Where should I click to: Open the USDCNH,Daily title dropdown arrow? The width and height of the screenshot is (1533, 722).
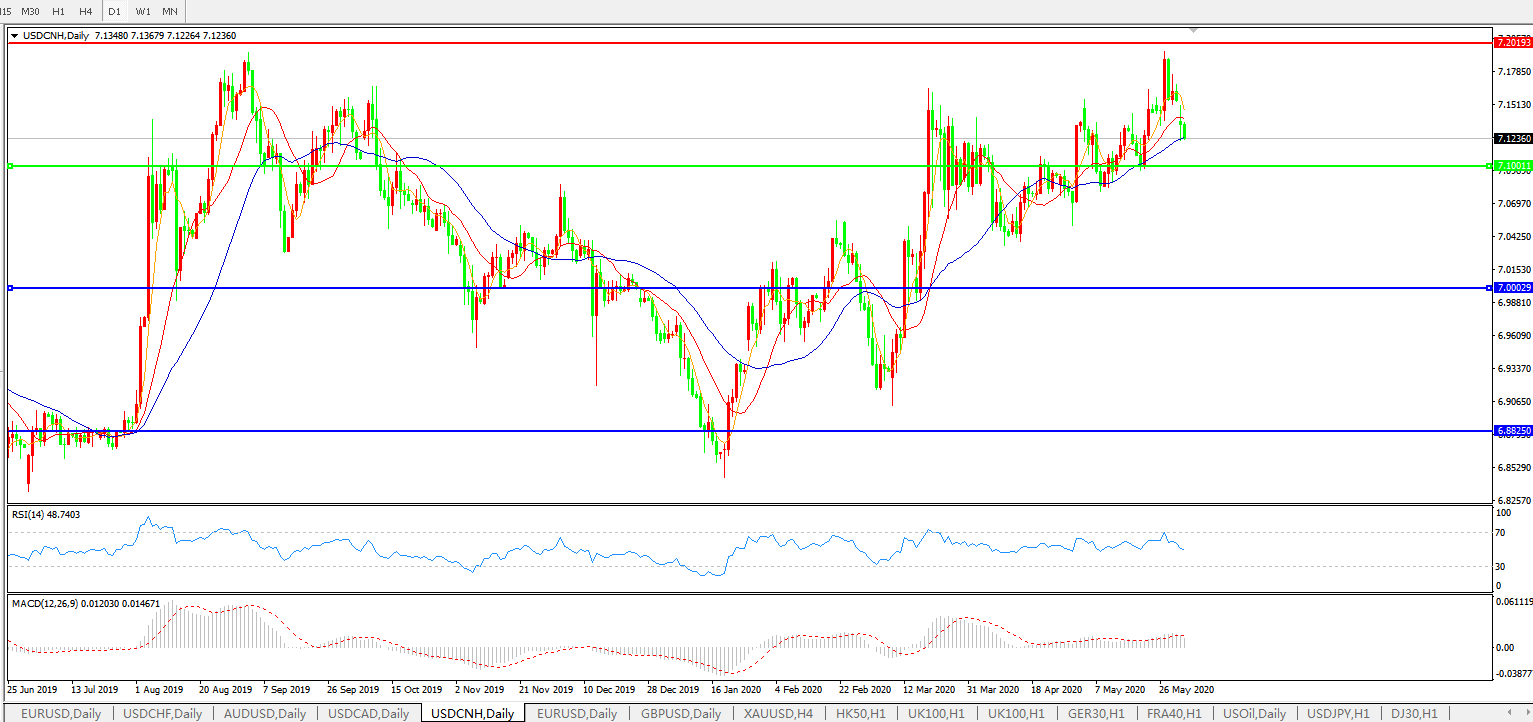(x=14, y=36)
